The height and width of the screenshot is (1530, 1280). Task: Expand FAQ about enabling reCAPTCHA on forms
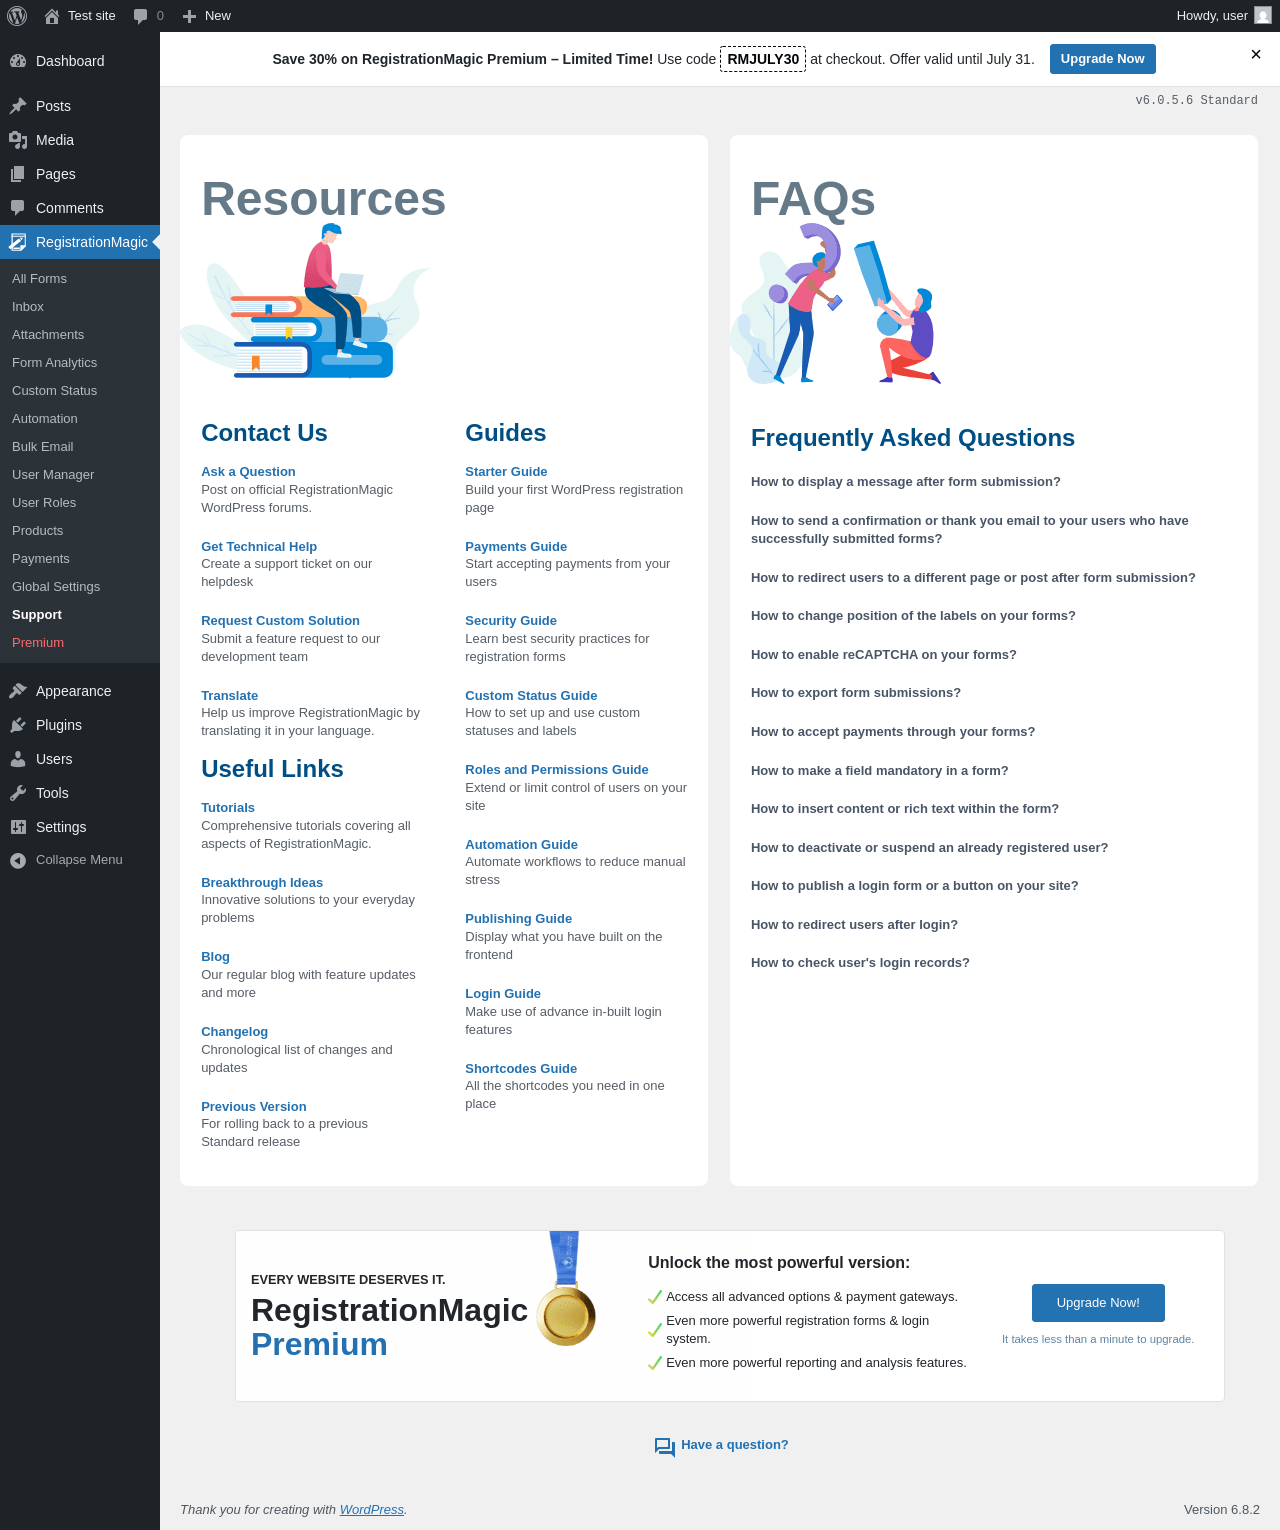[x=883, y=655]
